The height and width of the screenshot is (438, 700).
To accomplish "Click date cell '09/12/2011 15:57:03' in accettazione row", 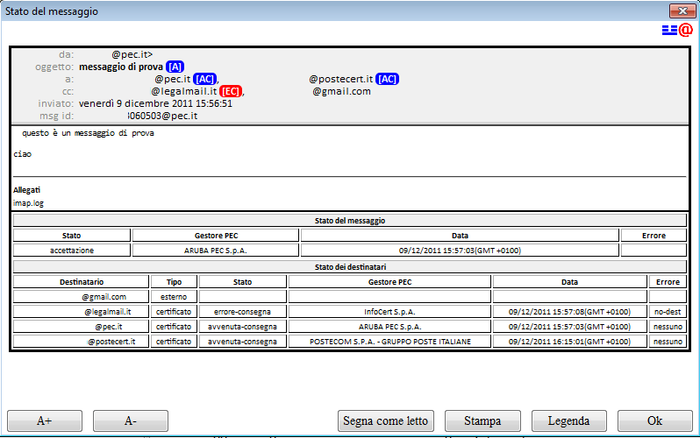I will coord(460,250).
